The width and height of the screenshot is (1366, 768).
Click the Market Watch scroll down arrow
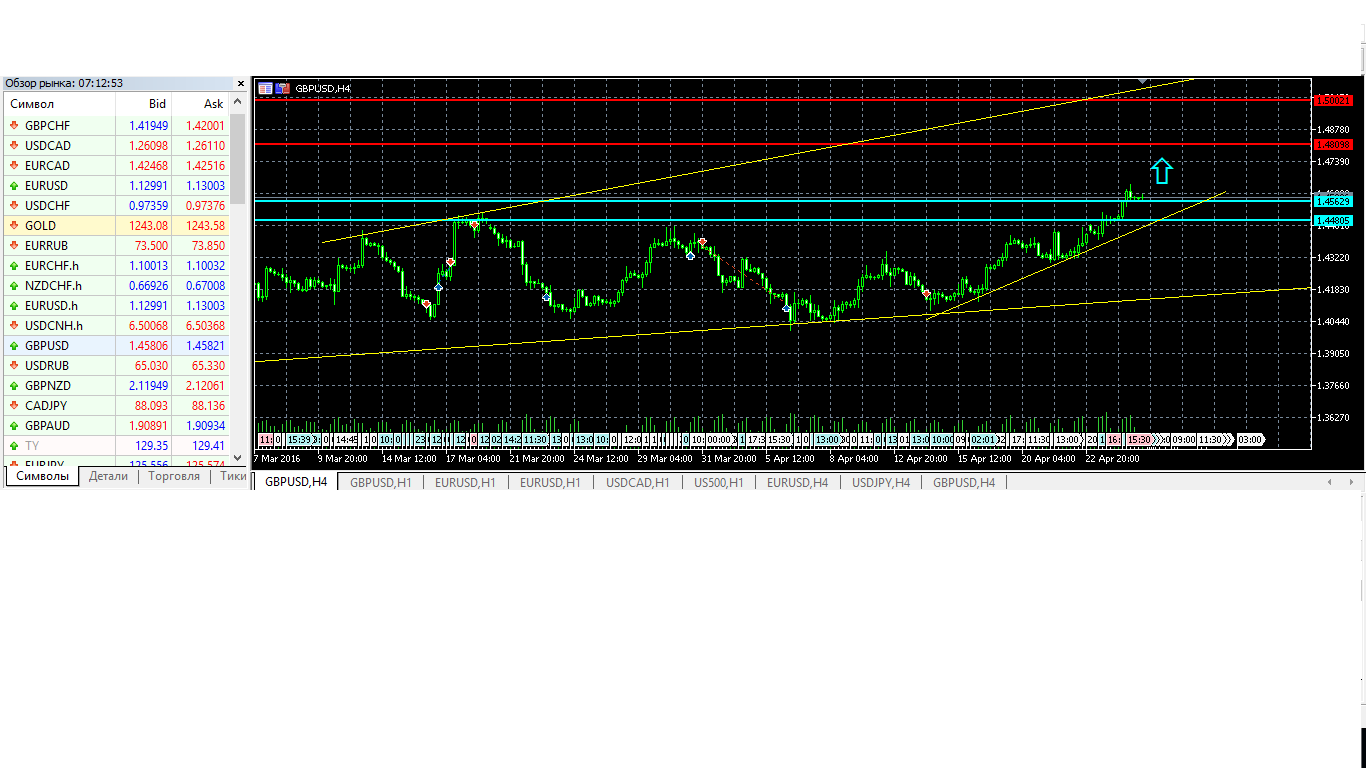click(x=238, y=457)
